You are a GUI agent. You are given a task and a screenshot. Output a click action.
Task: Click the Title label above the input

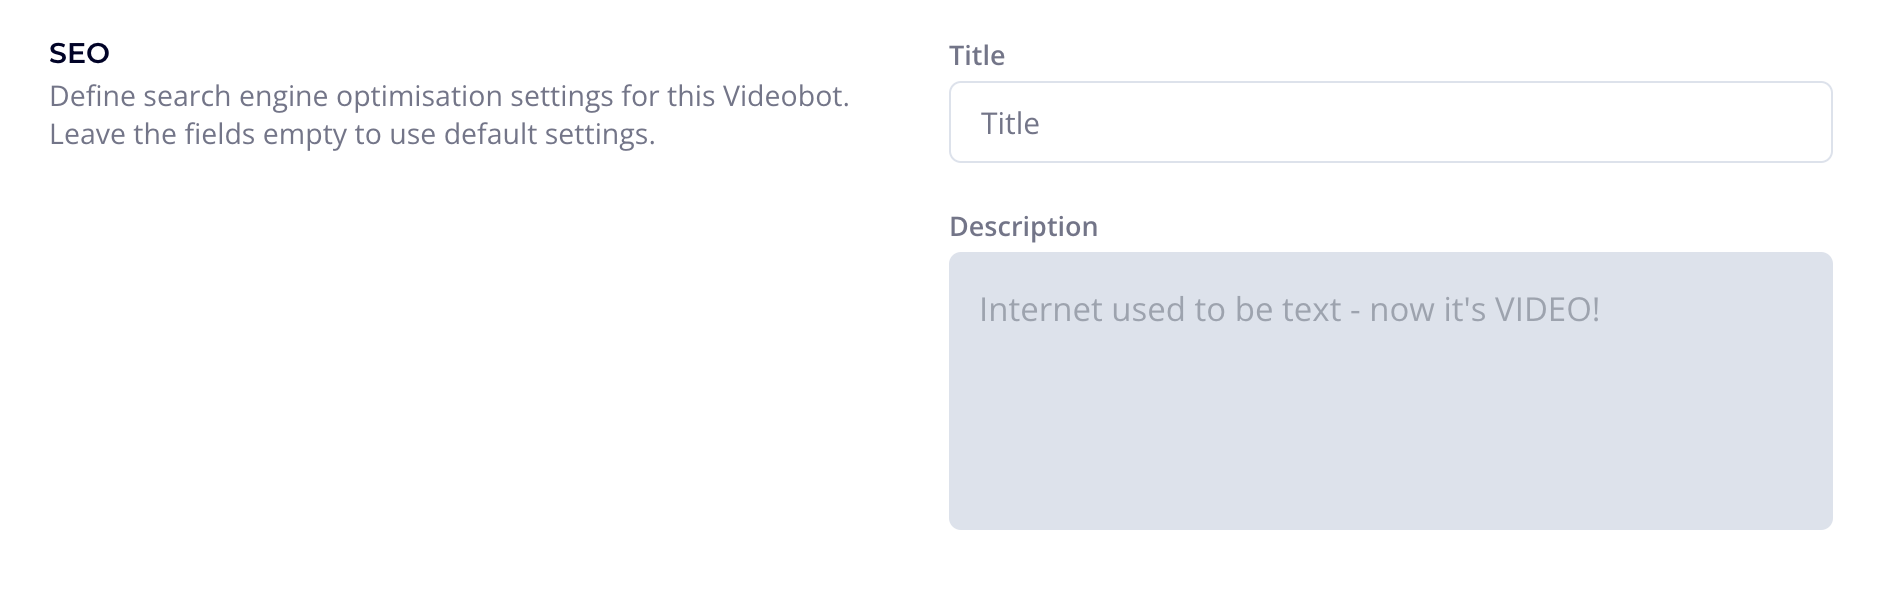tap(976, 56)
